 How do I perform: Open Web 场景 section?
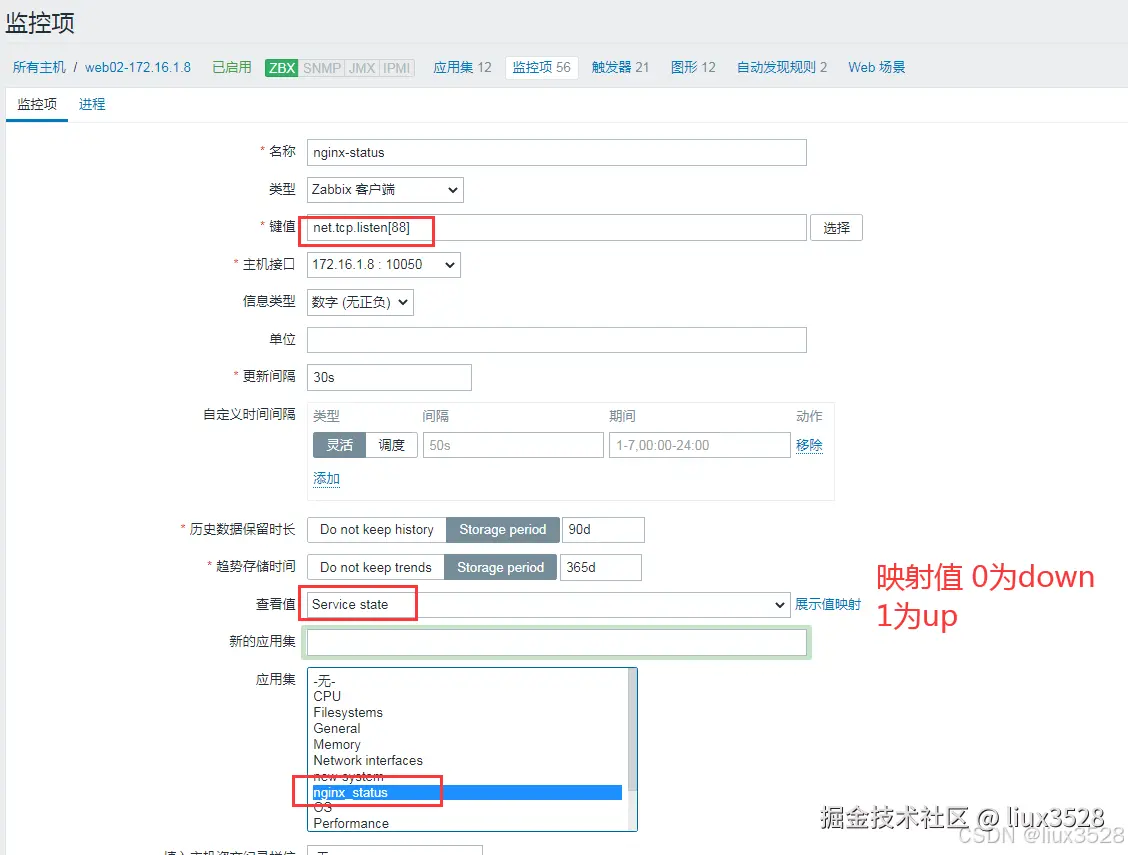876,67
